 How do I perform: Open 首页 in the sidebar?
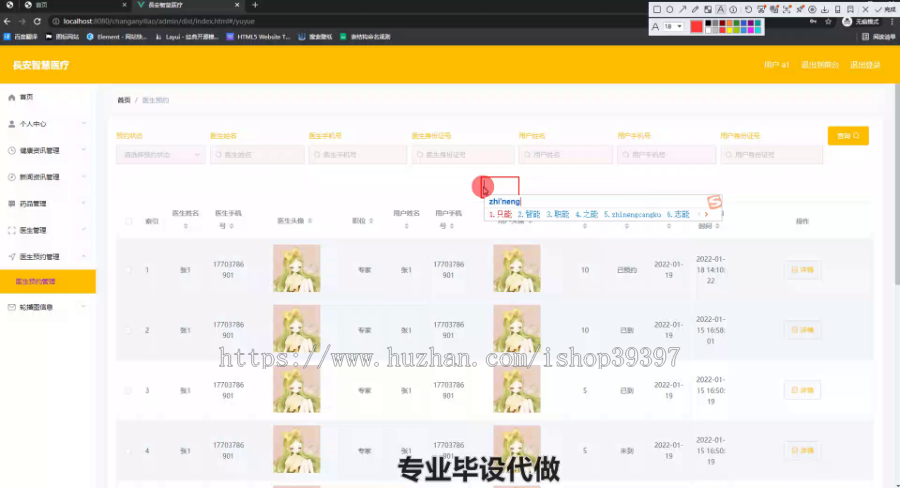coord(48,97)
